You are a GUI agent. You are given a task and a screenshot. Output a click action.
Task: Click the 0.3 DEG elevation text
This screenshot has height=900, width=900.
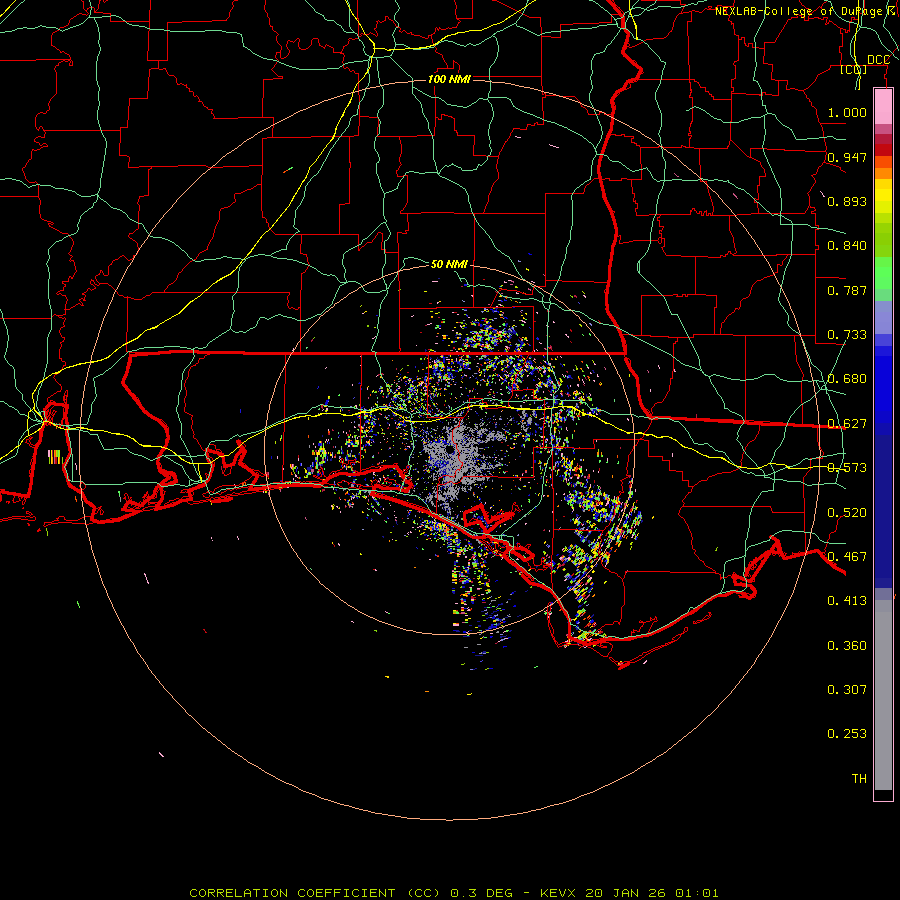click(481, 893)
